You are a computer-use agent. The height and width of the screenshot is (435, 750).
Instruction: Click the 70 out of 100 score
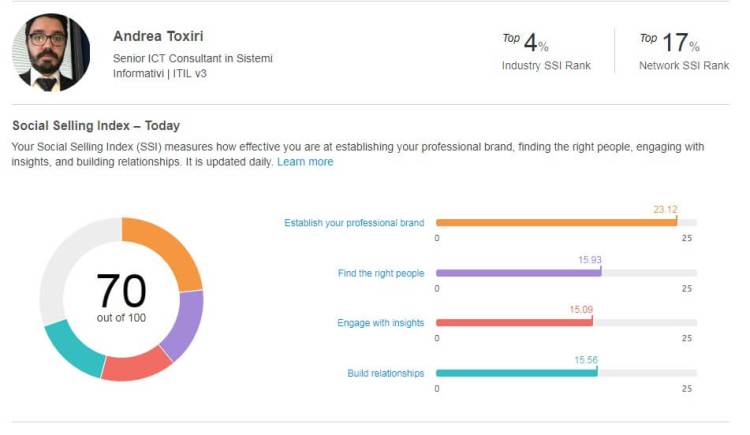click(121, 297)
